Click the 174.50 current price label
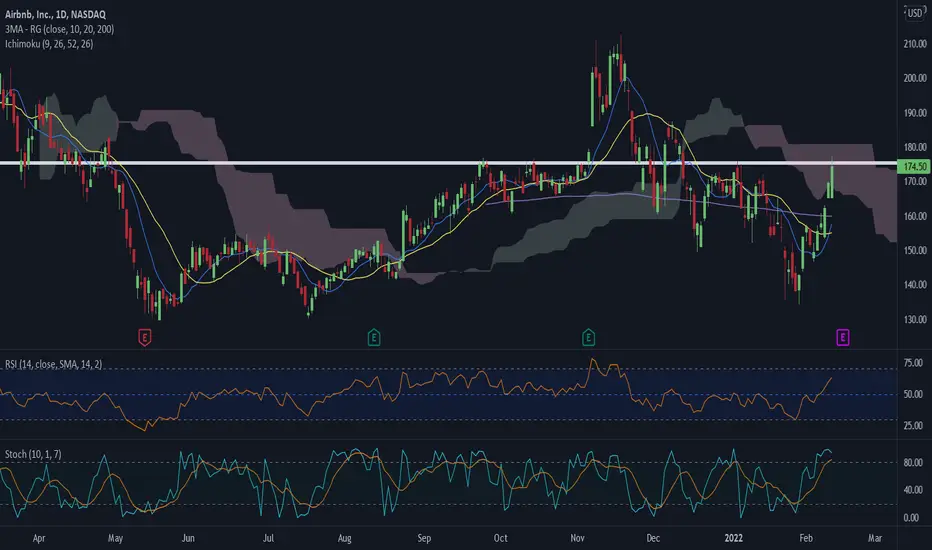This screenshot has height=550, width=932. pyautogui.click(x=915, y=166)
